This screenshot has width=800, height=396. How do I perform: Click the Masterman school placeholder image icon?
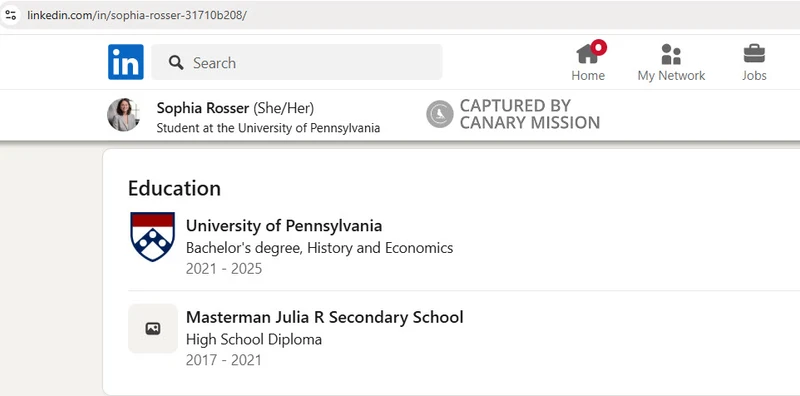(x=153, y=329)
